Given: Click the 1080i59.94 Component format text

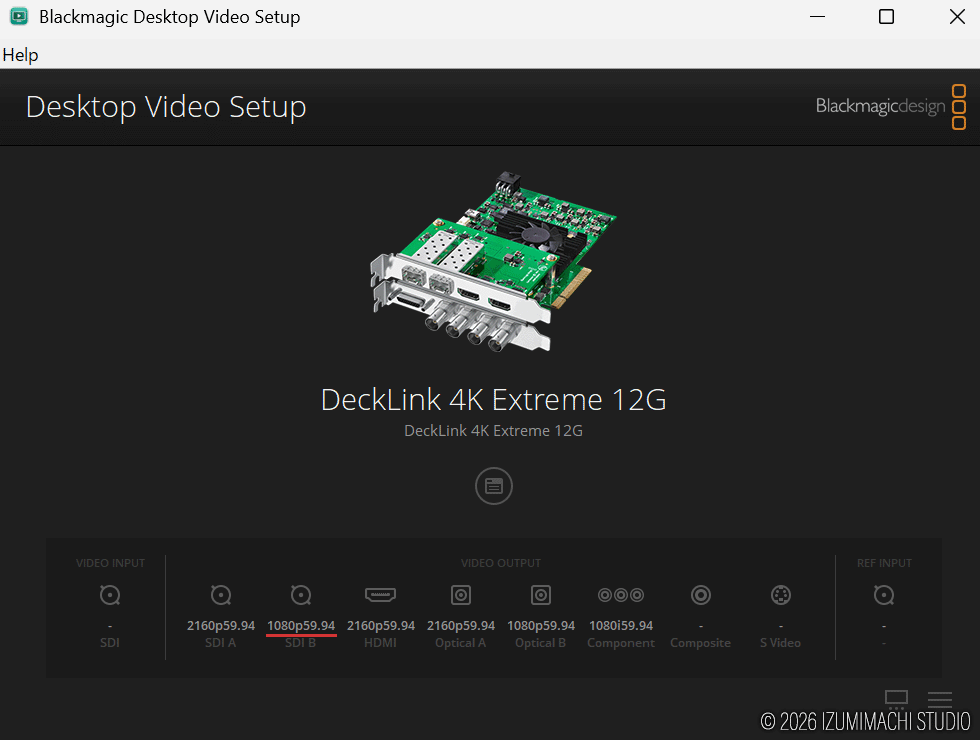Looking at the screenshot, I should tap(621, 626).
